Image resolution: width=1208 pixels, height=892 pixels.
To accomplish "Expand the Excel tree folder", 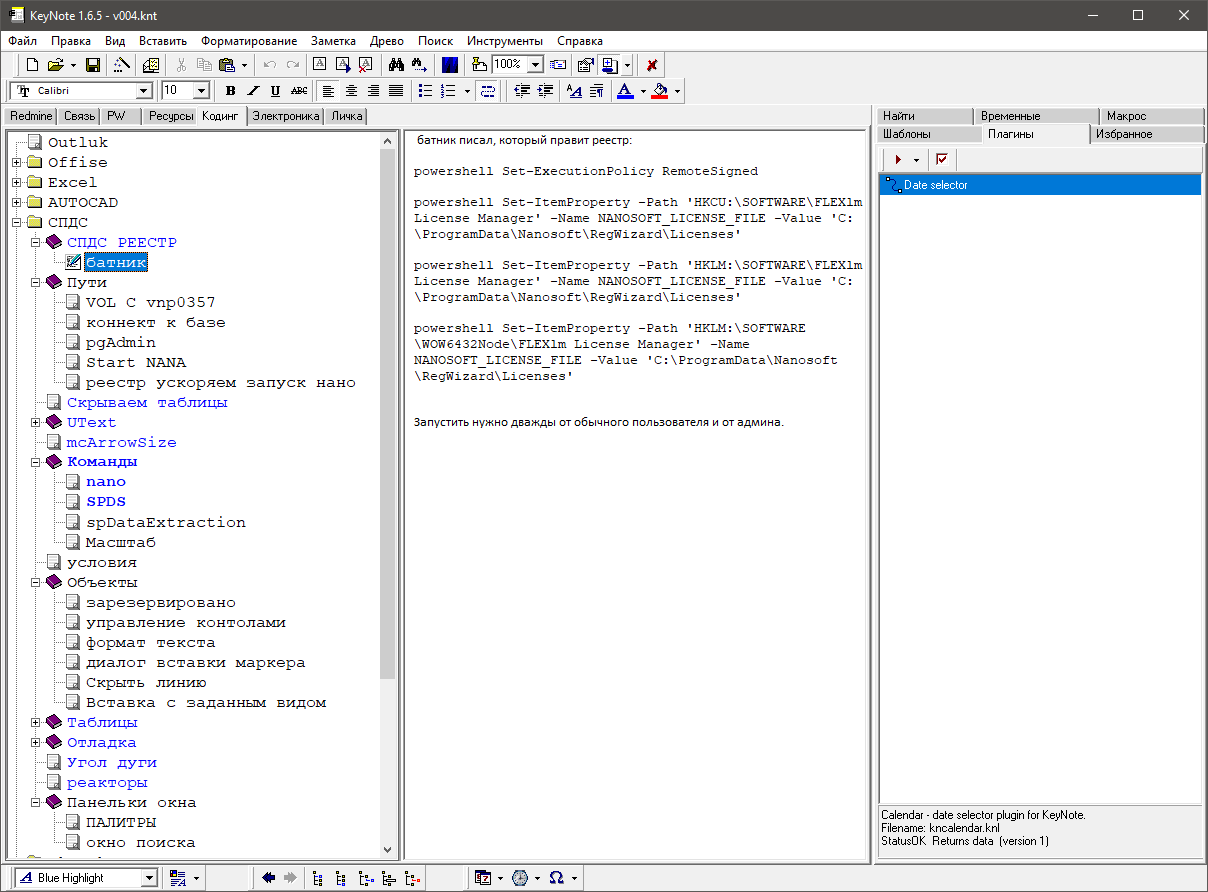I will click(16, 182).
